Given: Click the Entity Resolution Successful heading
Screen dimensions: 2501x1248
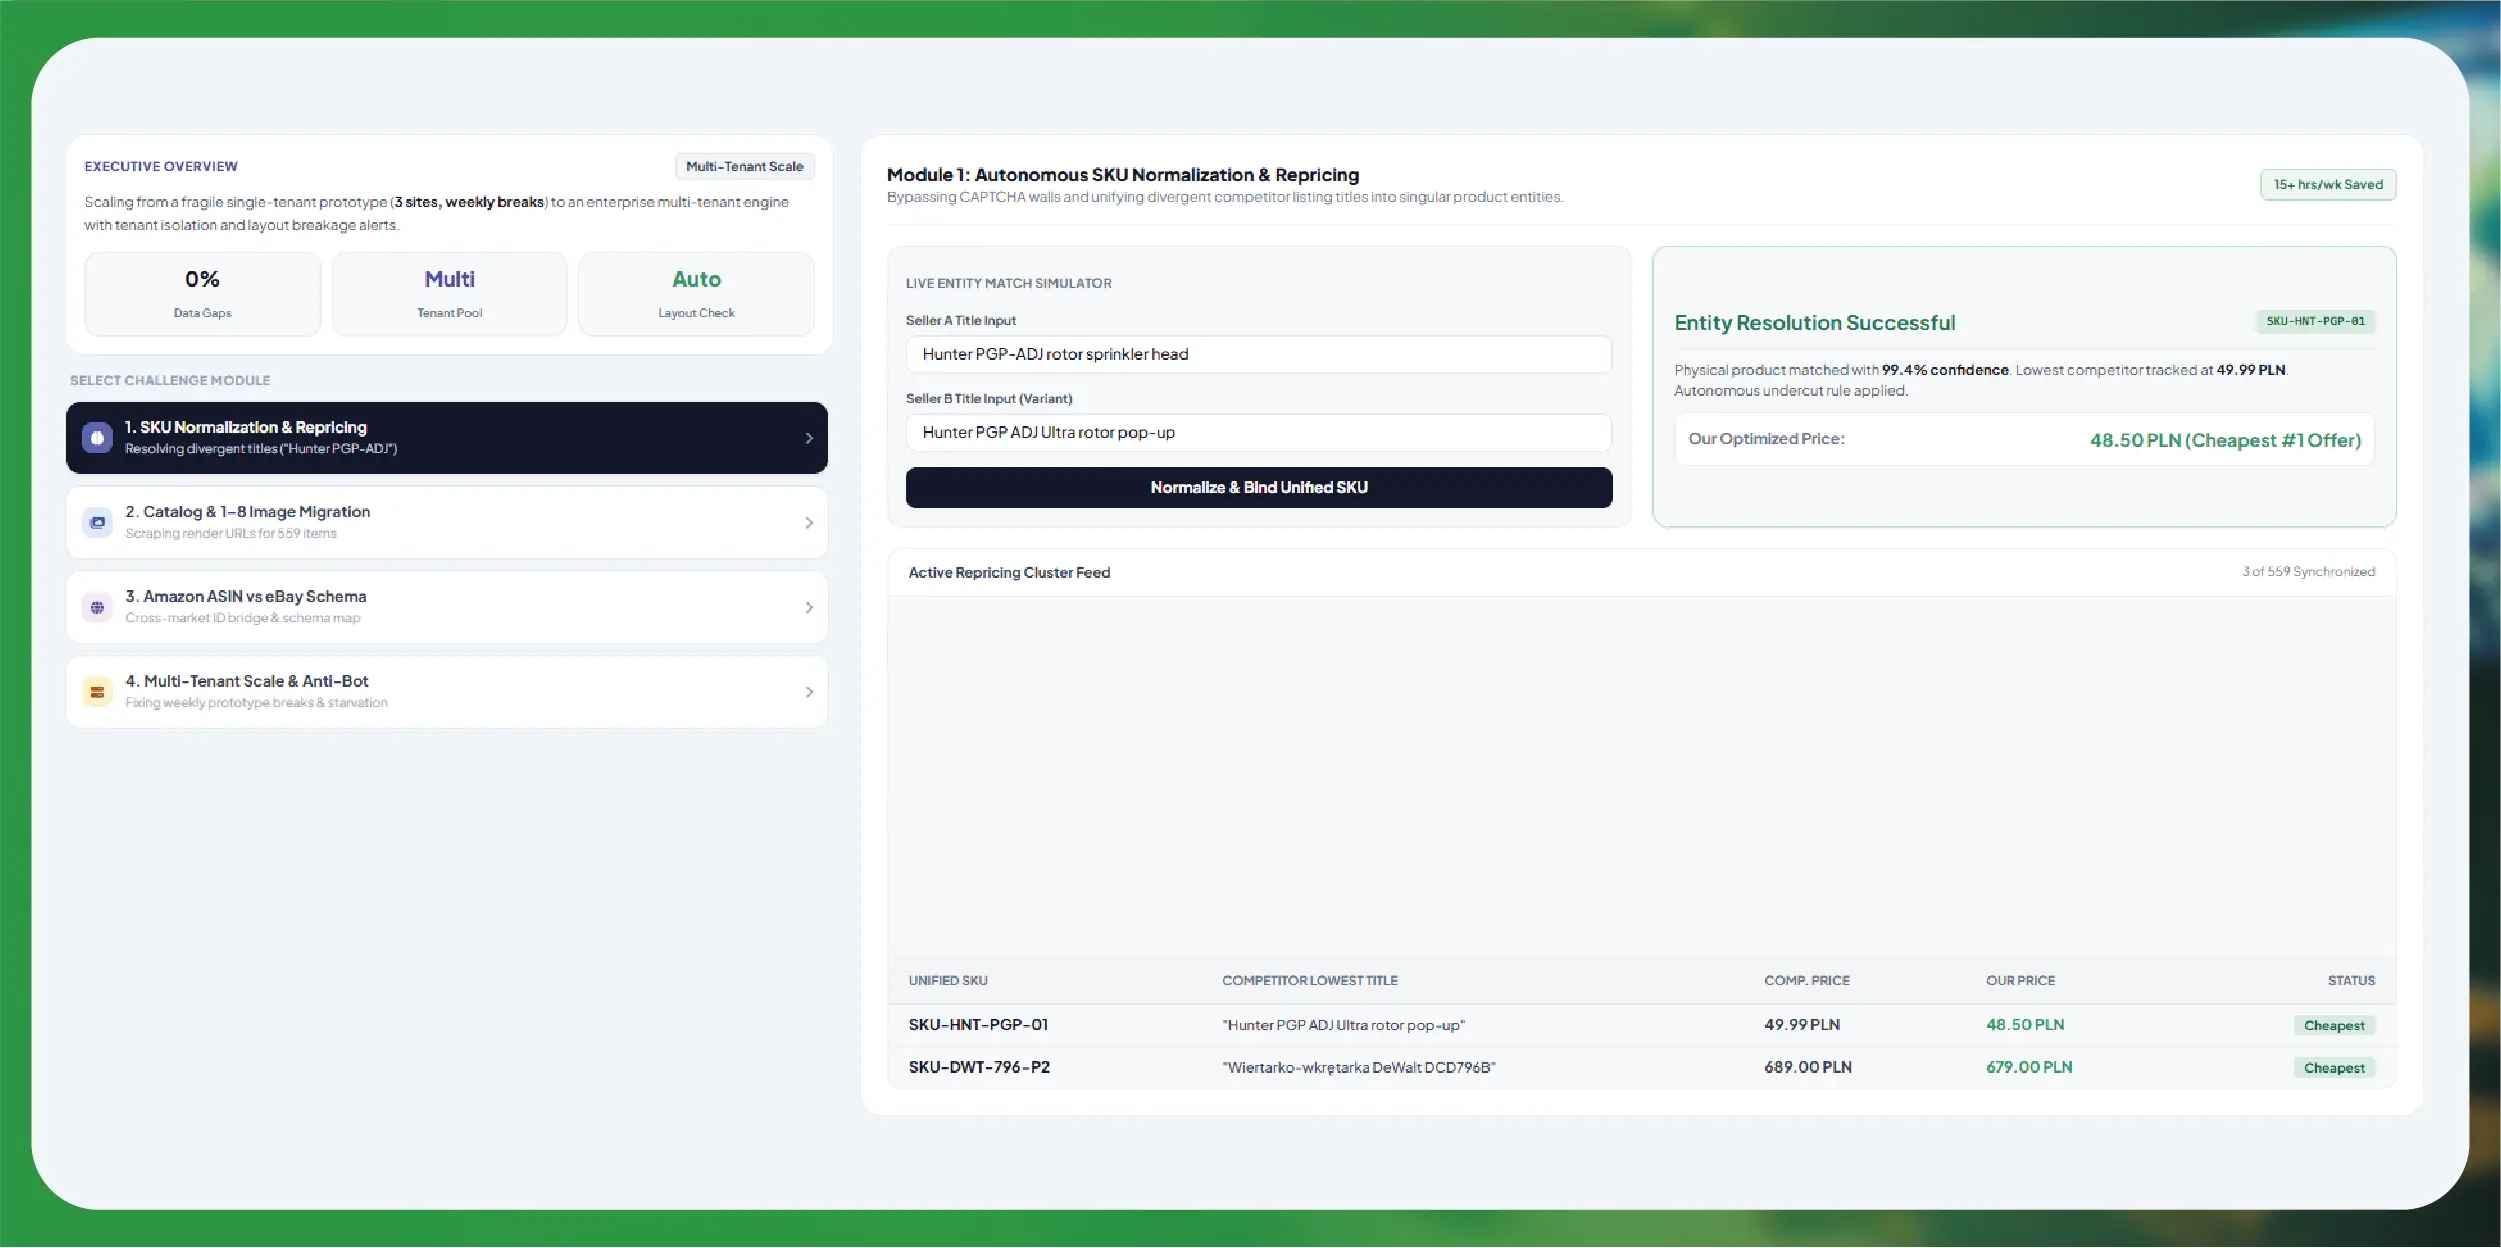Looking at the screenshot, I should pos(1815,322).
